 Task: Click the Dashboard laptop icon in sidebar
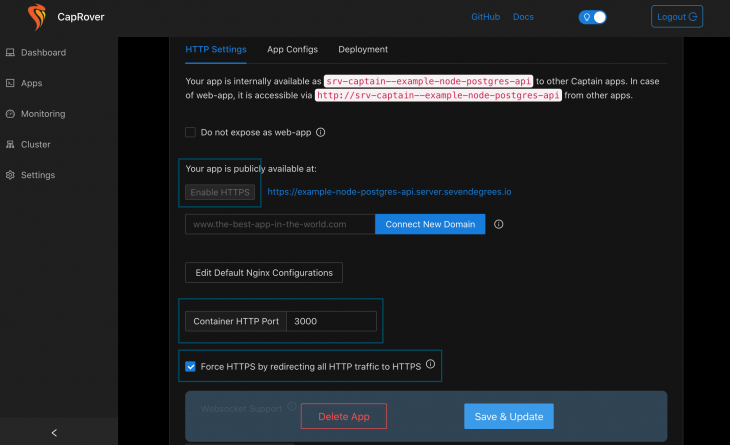tap(10, 53)
